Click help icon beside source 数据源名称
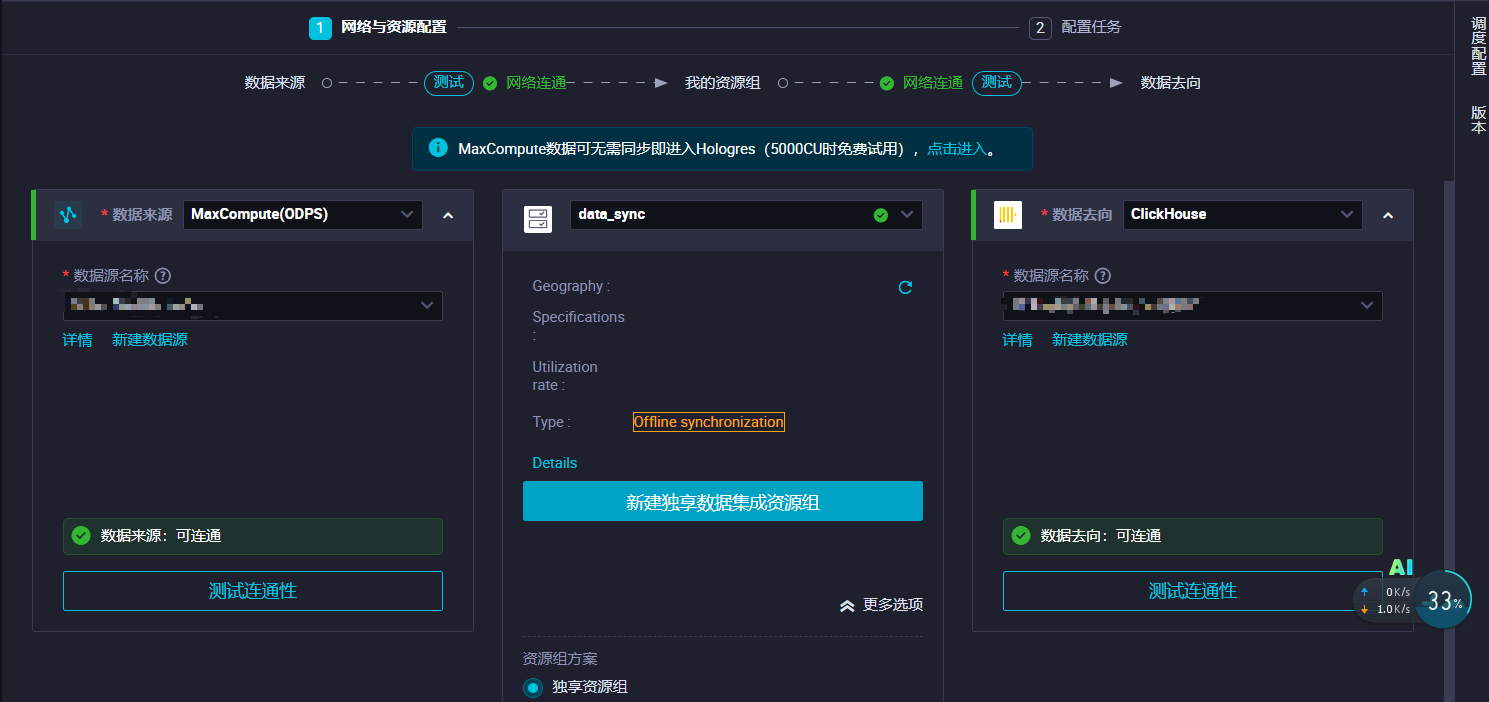 click(x=163, y=275)
